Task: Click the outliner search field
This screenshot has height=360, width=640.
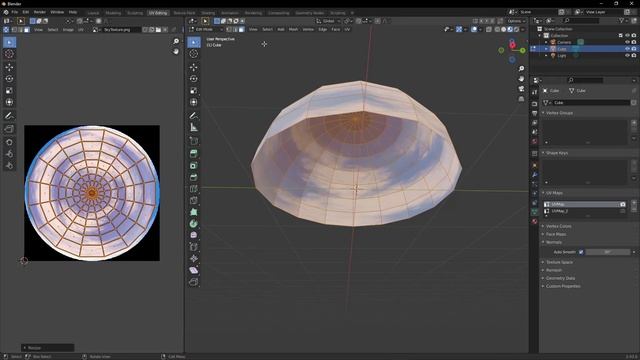Action: pos(581,20)
